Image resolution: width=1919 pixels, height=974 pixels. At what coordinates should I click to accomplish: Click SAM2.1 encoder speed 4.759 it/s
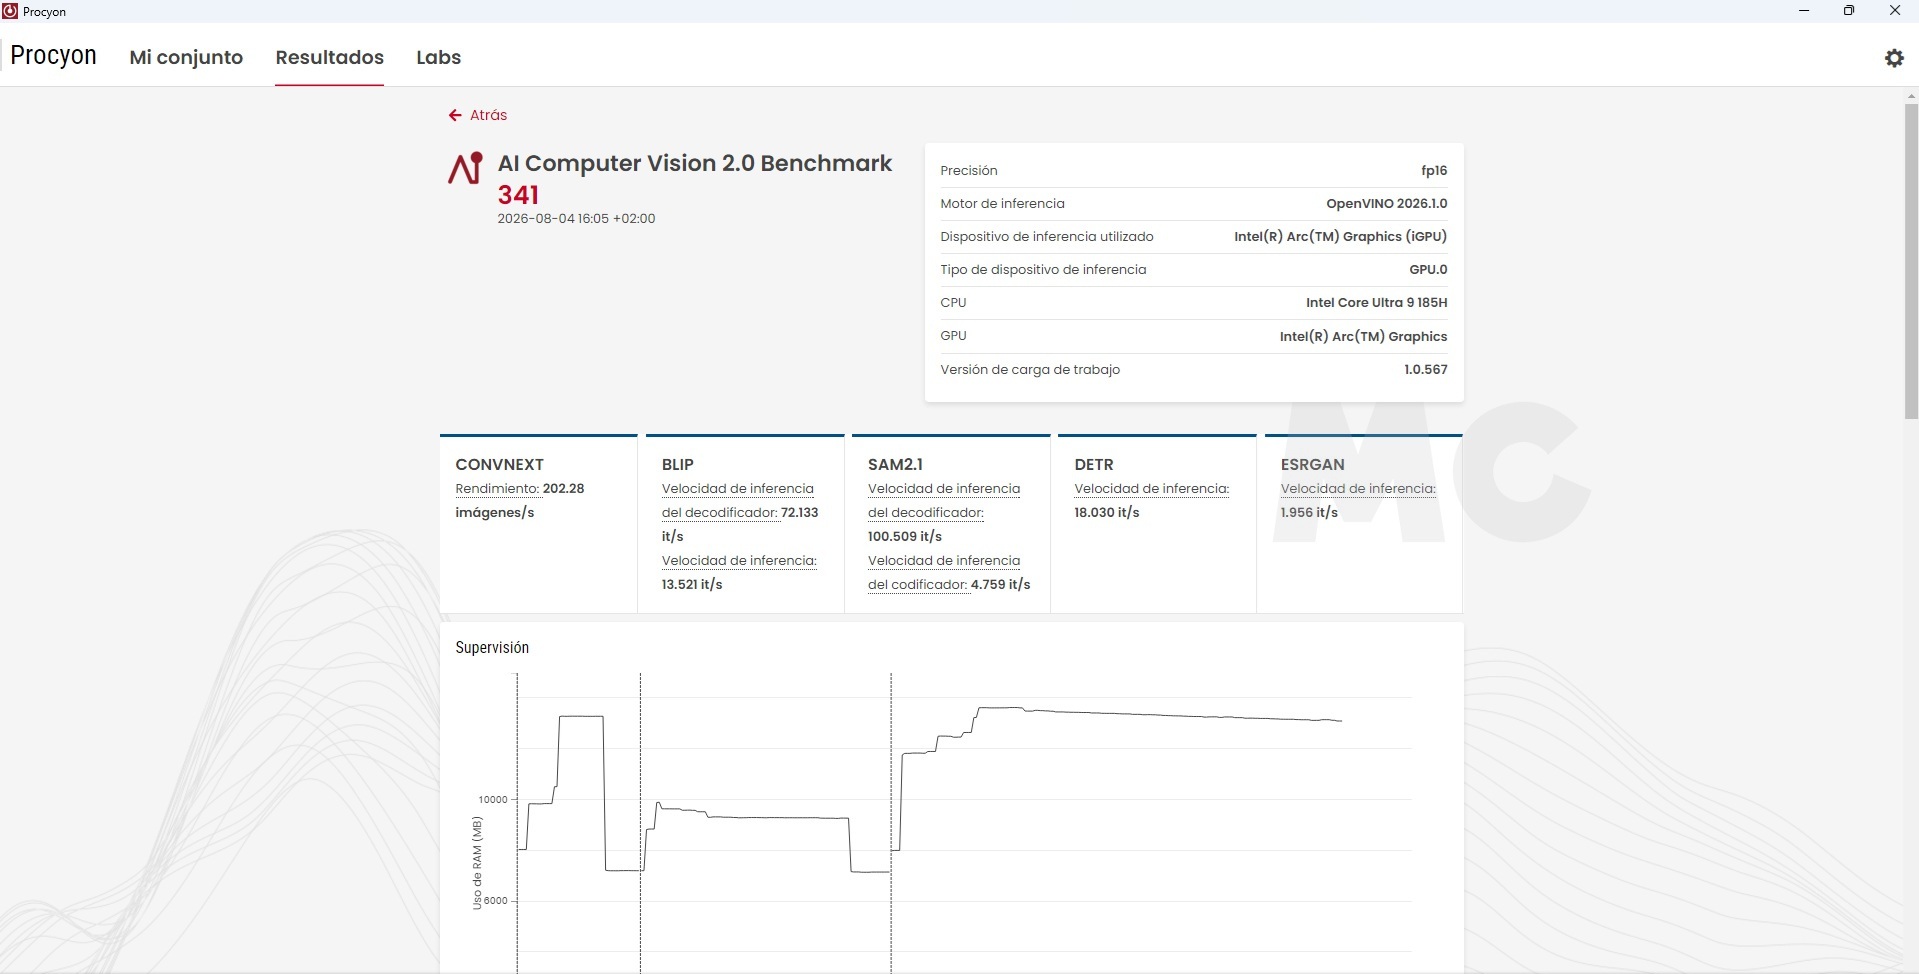pos(1000,585)
